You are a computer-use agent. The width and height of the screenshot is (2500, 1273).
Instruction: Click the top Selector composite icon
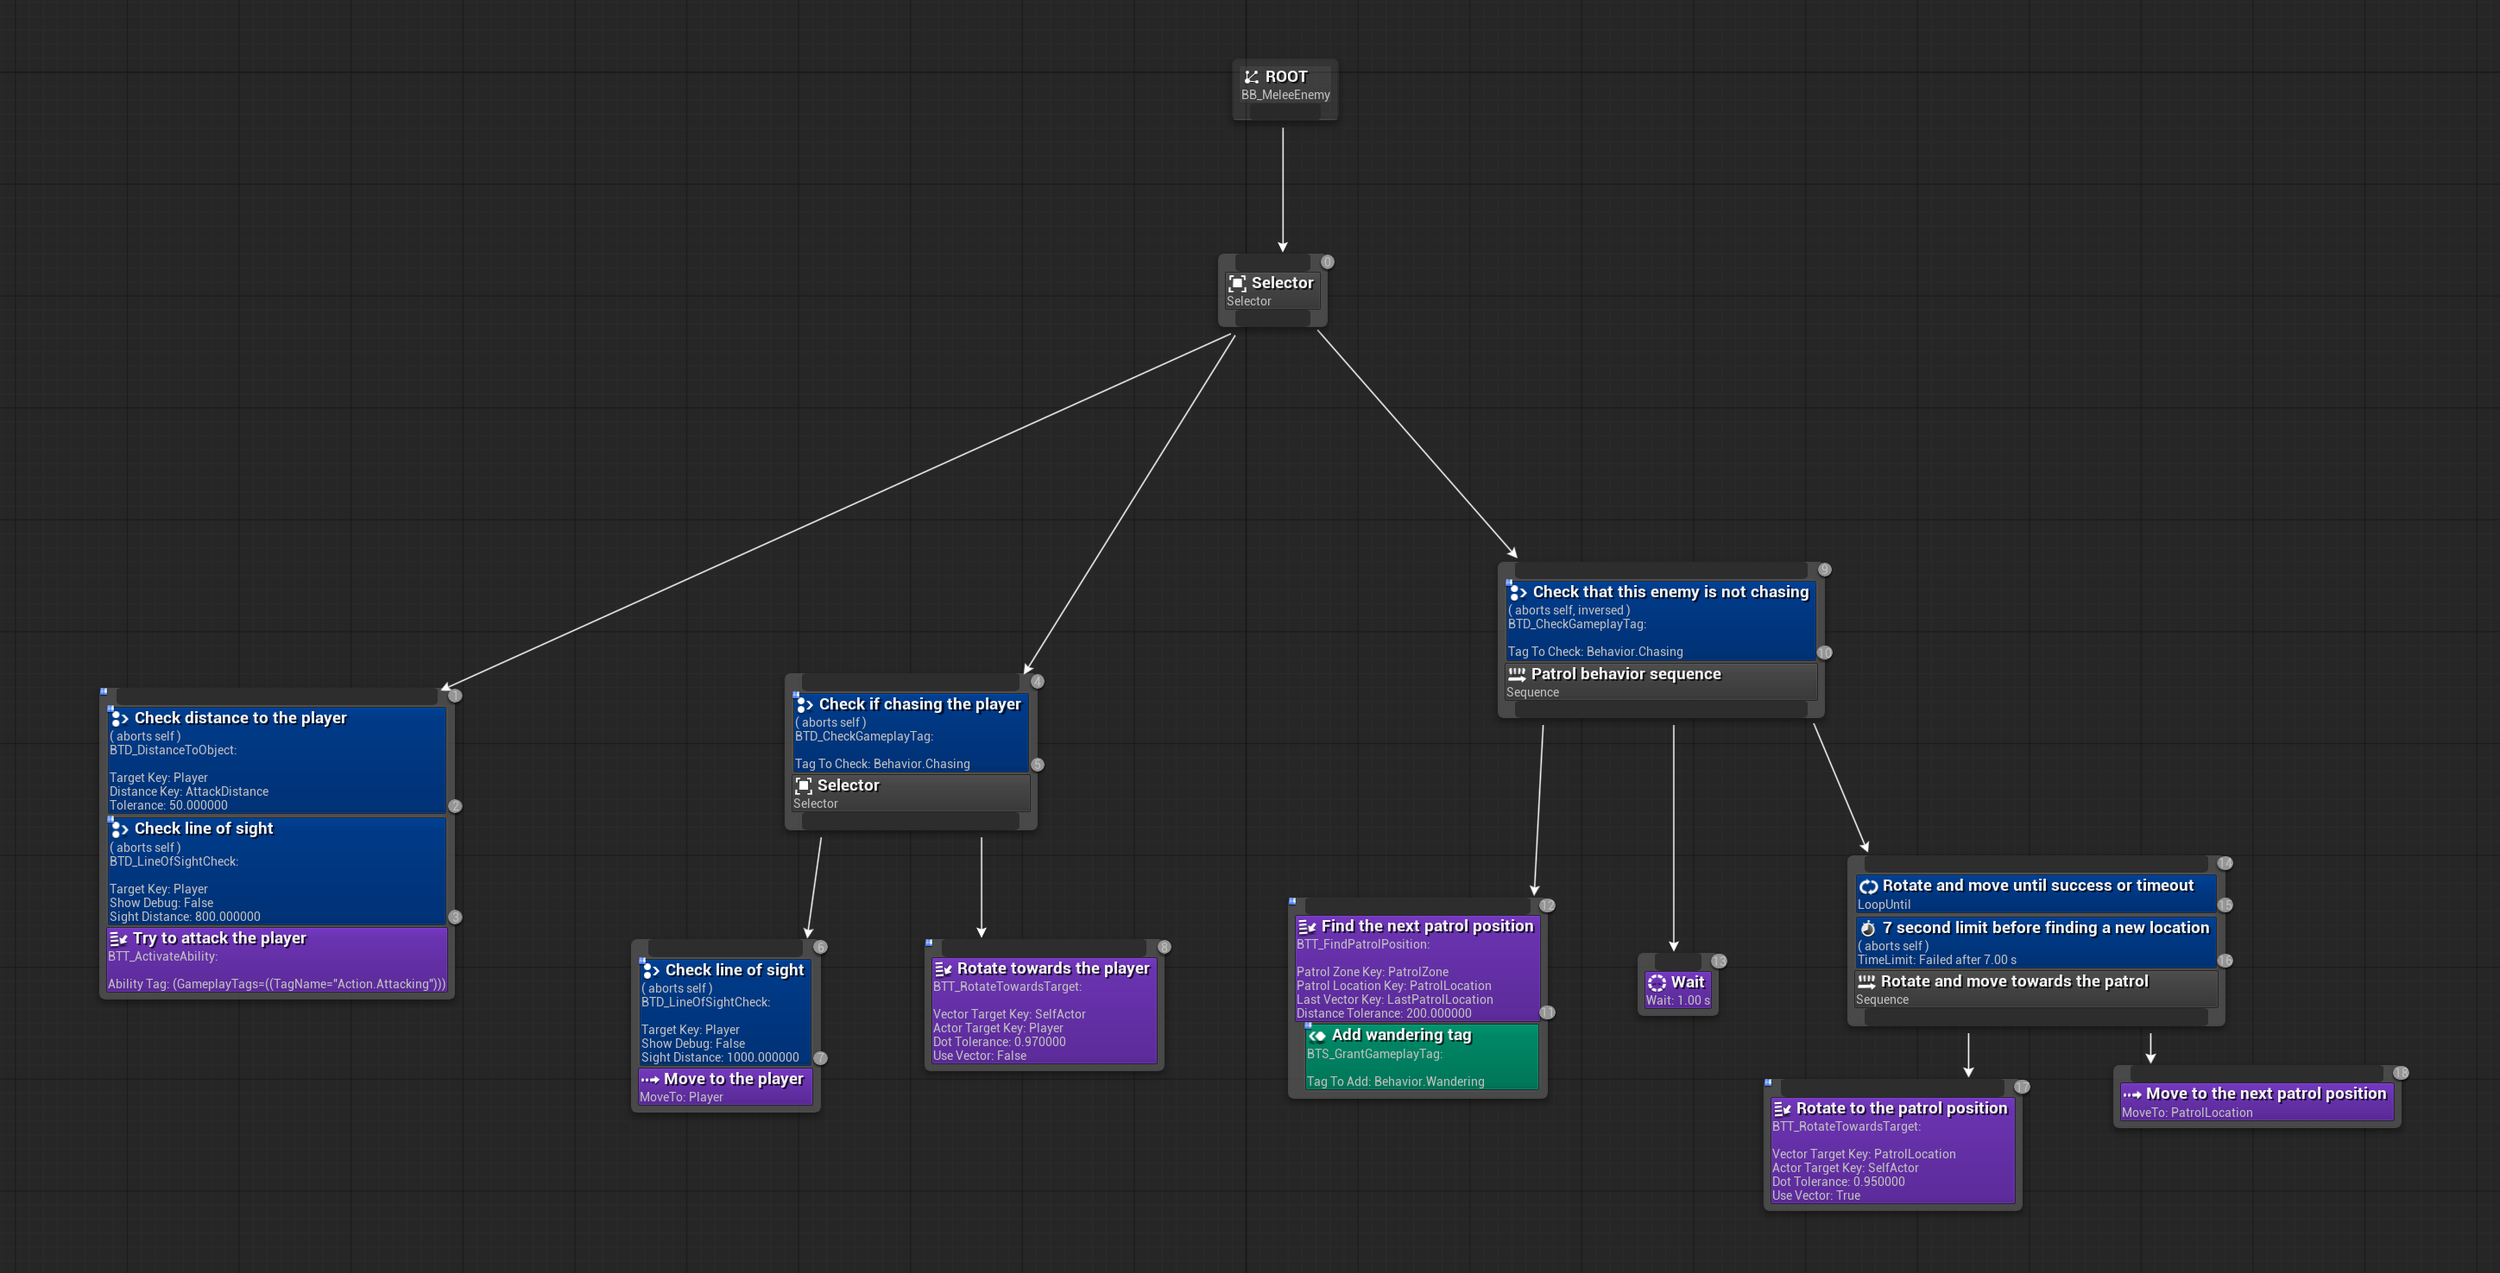click(x=1237, y=283)
